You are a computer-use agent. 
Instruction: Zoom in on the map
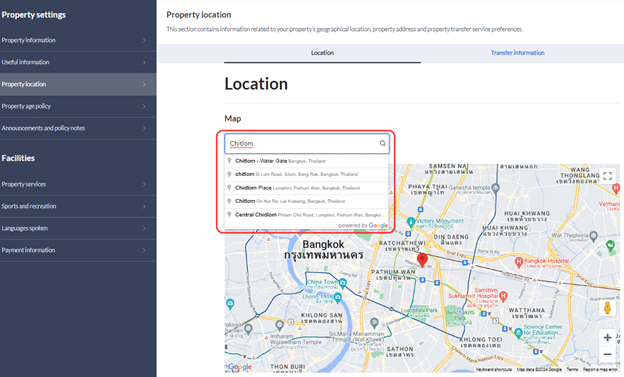[x=607, y=338]
